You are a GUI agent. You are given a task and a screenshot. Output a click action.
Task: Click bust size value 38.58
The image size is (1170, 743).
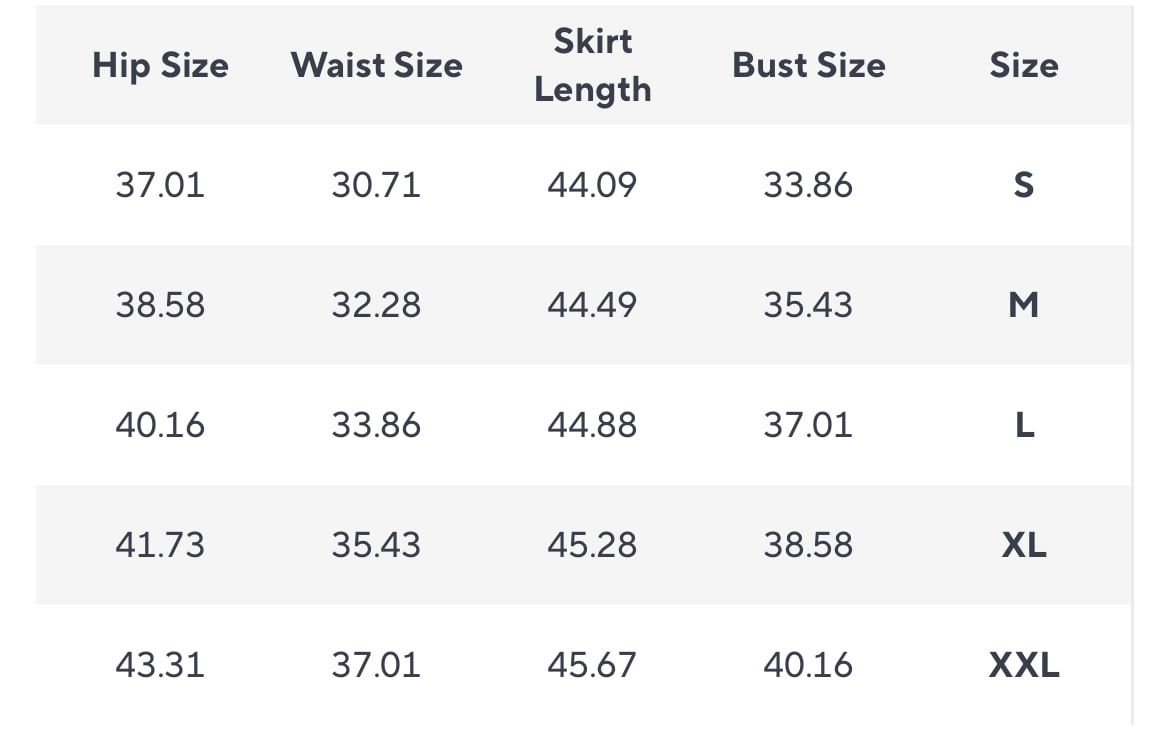tap(808, 545)
